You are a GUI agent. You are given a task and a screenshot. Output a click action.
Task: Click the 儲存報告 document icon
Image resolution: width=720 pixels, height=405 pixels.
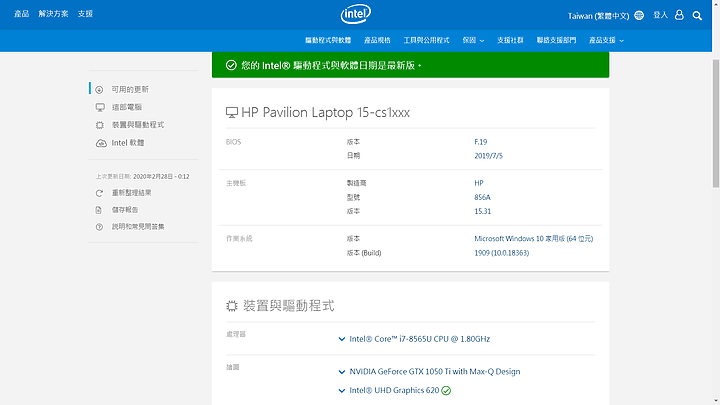tap(98, 210)
